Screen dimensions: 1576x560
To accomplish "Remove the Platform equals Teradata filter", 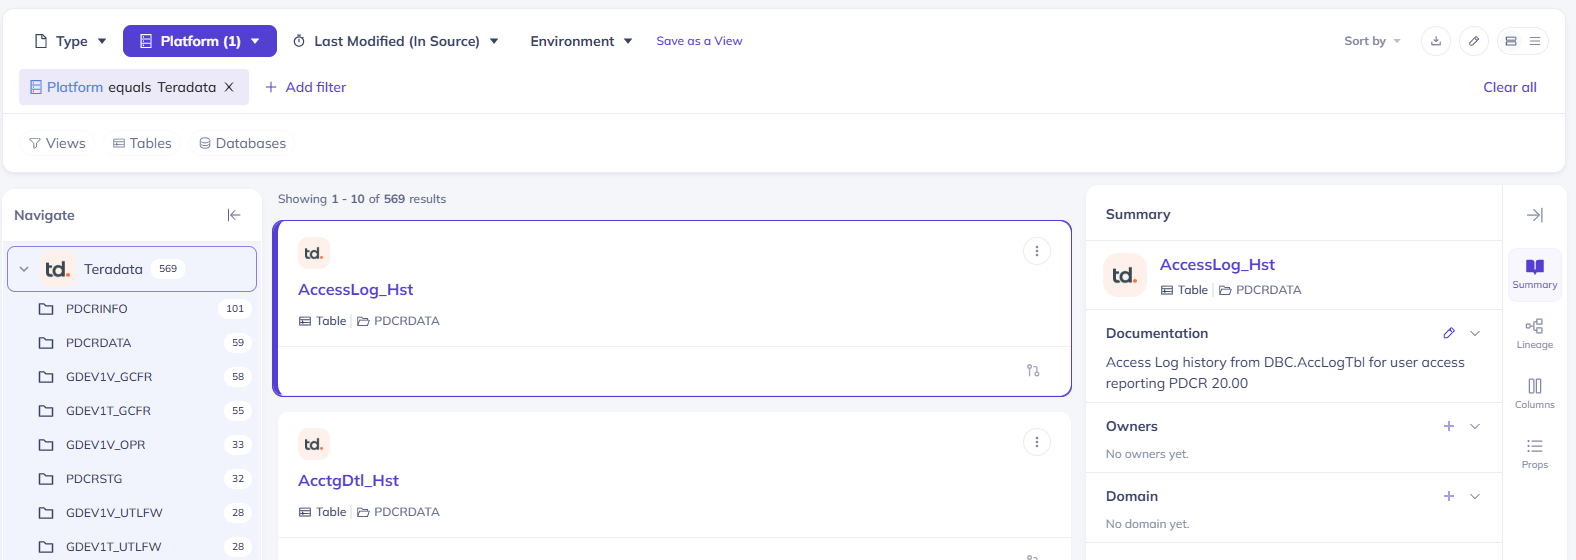I will pos(229,87).
